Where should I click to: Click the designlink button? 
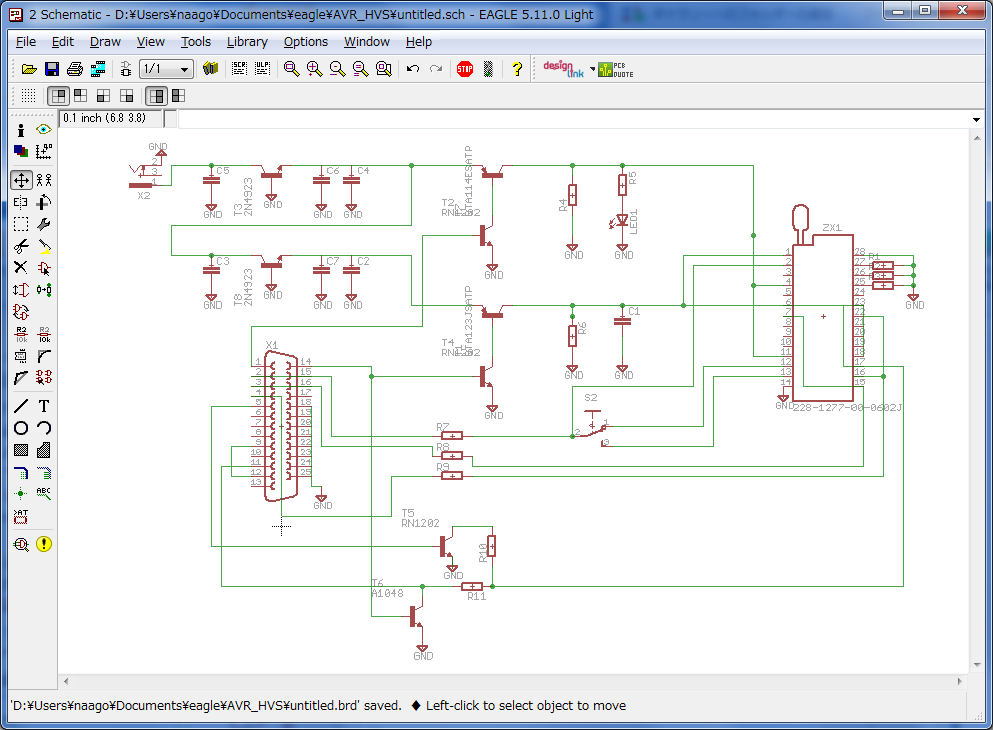564,69
